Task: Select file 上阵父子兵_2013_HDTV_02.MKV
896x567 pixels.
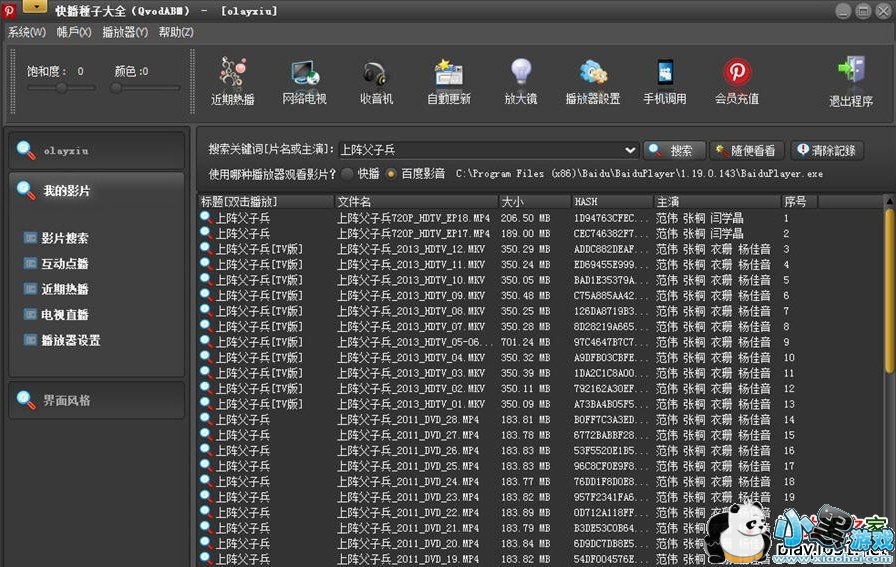Action: pyautogui.click(x=411, y=389)
